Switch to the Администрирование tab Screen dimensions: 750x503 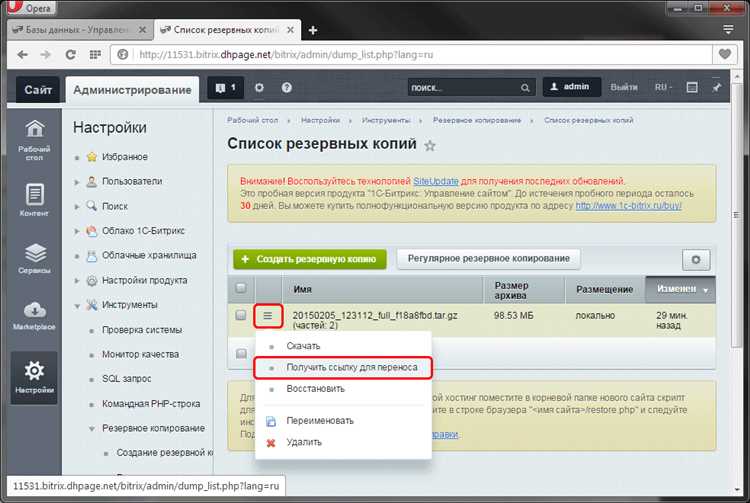coord(132,90)
